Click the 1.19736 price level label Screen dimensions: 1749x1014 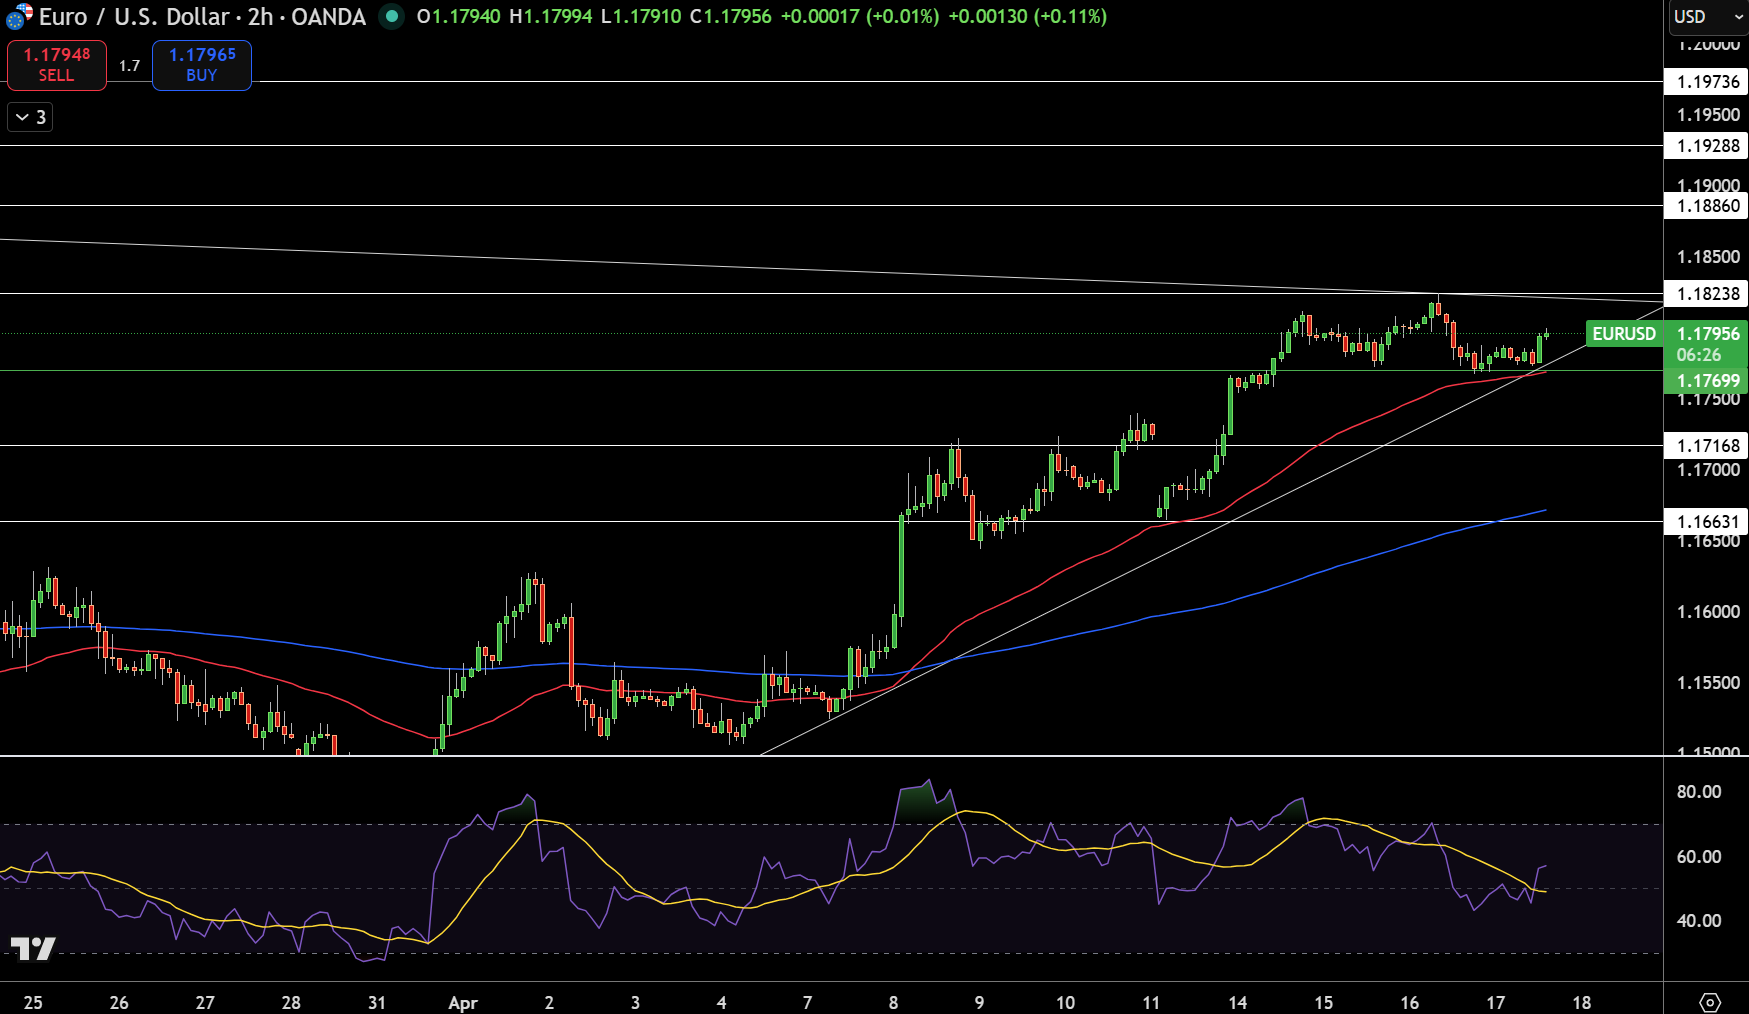point(1706,82)
